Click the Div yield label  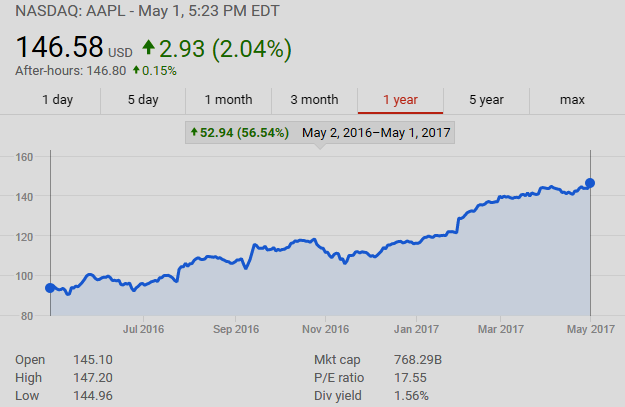(x=338, y=396)
